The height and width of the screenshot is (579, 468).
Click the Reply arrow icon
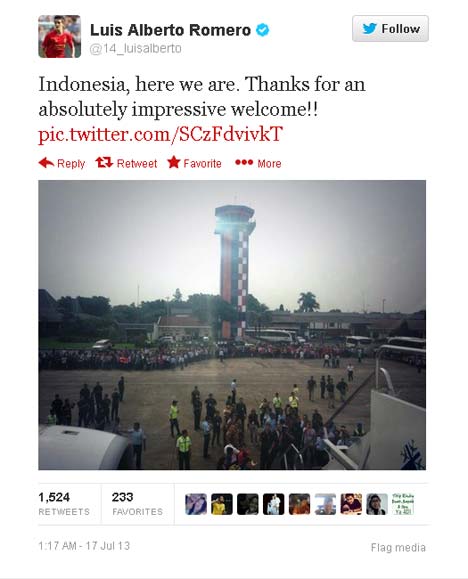coord(46,162)
